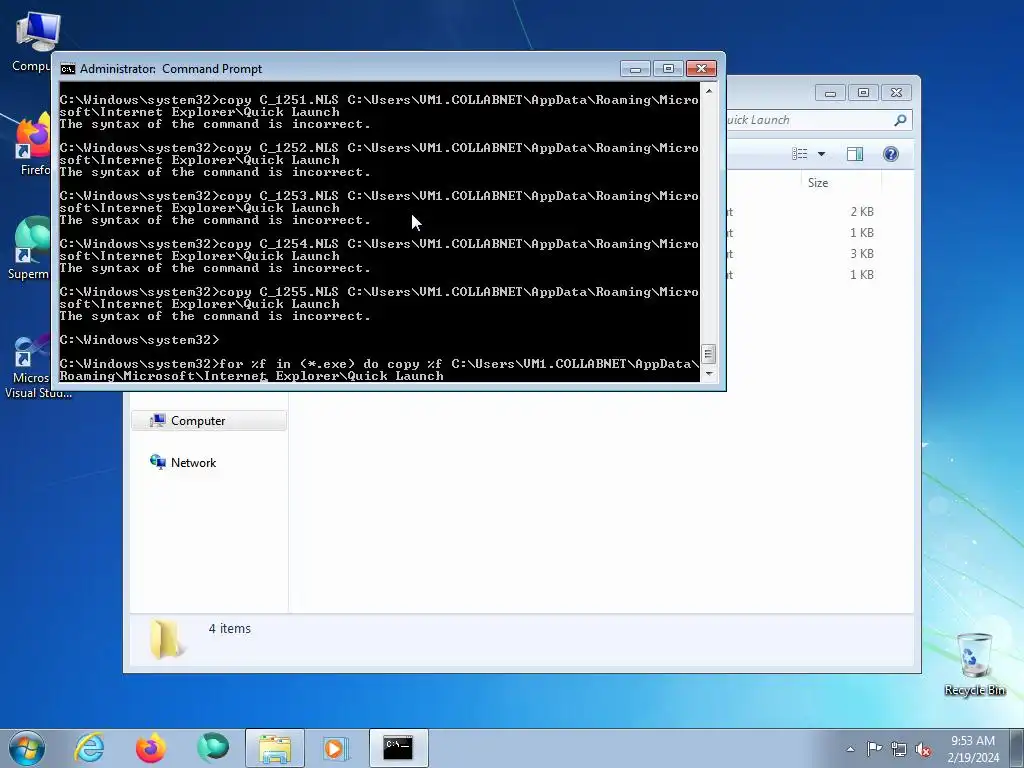This screenshot has height=768, width=1024.
Task: Close the Explorer window behind
Action: pos(897,93)
